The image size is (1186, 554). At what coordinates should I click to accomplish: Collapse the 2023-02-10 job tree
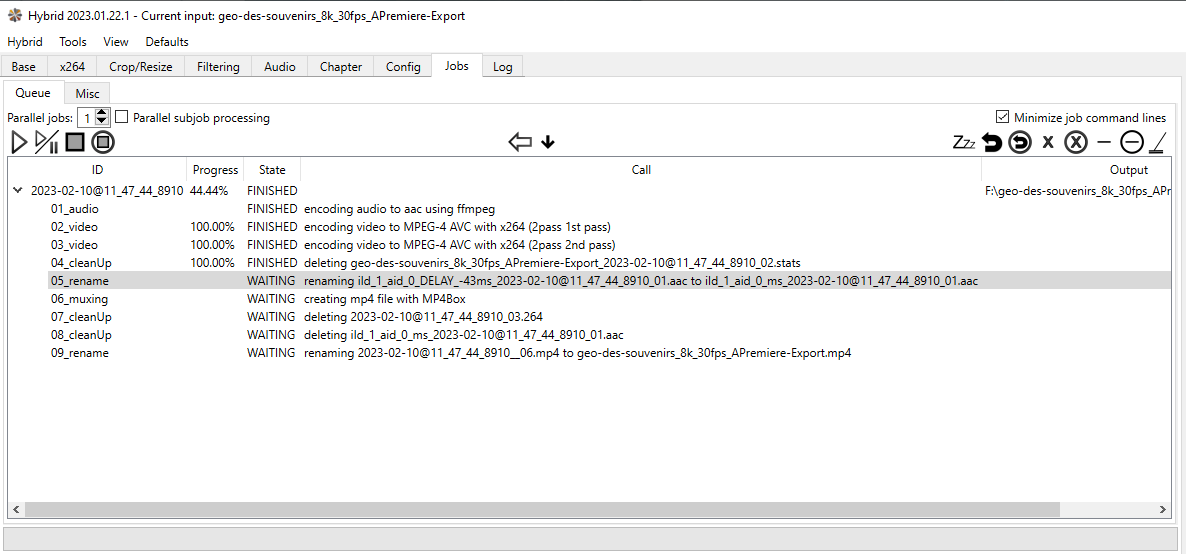(x=17, y=190)
